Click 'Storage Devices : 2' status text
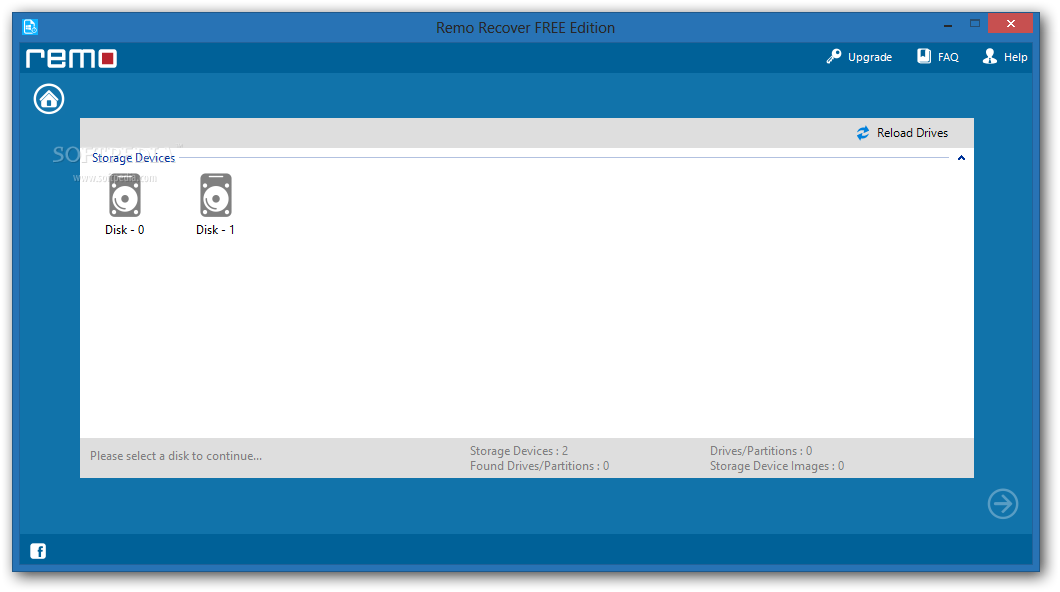The width and height of the screenshot is (1060, 592). [519, 451]
